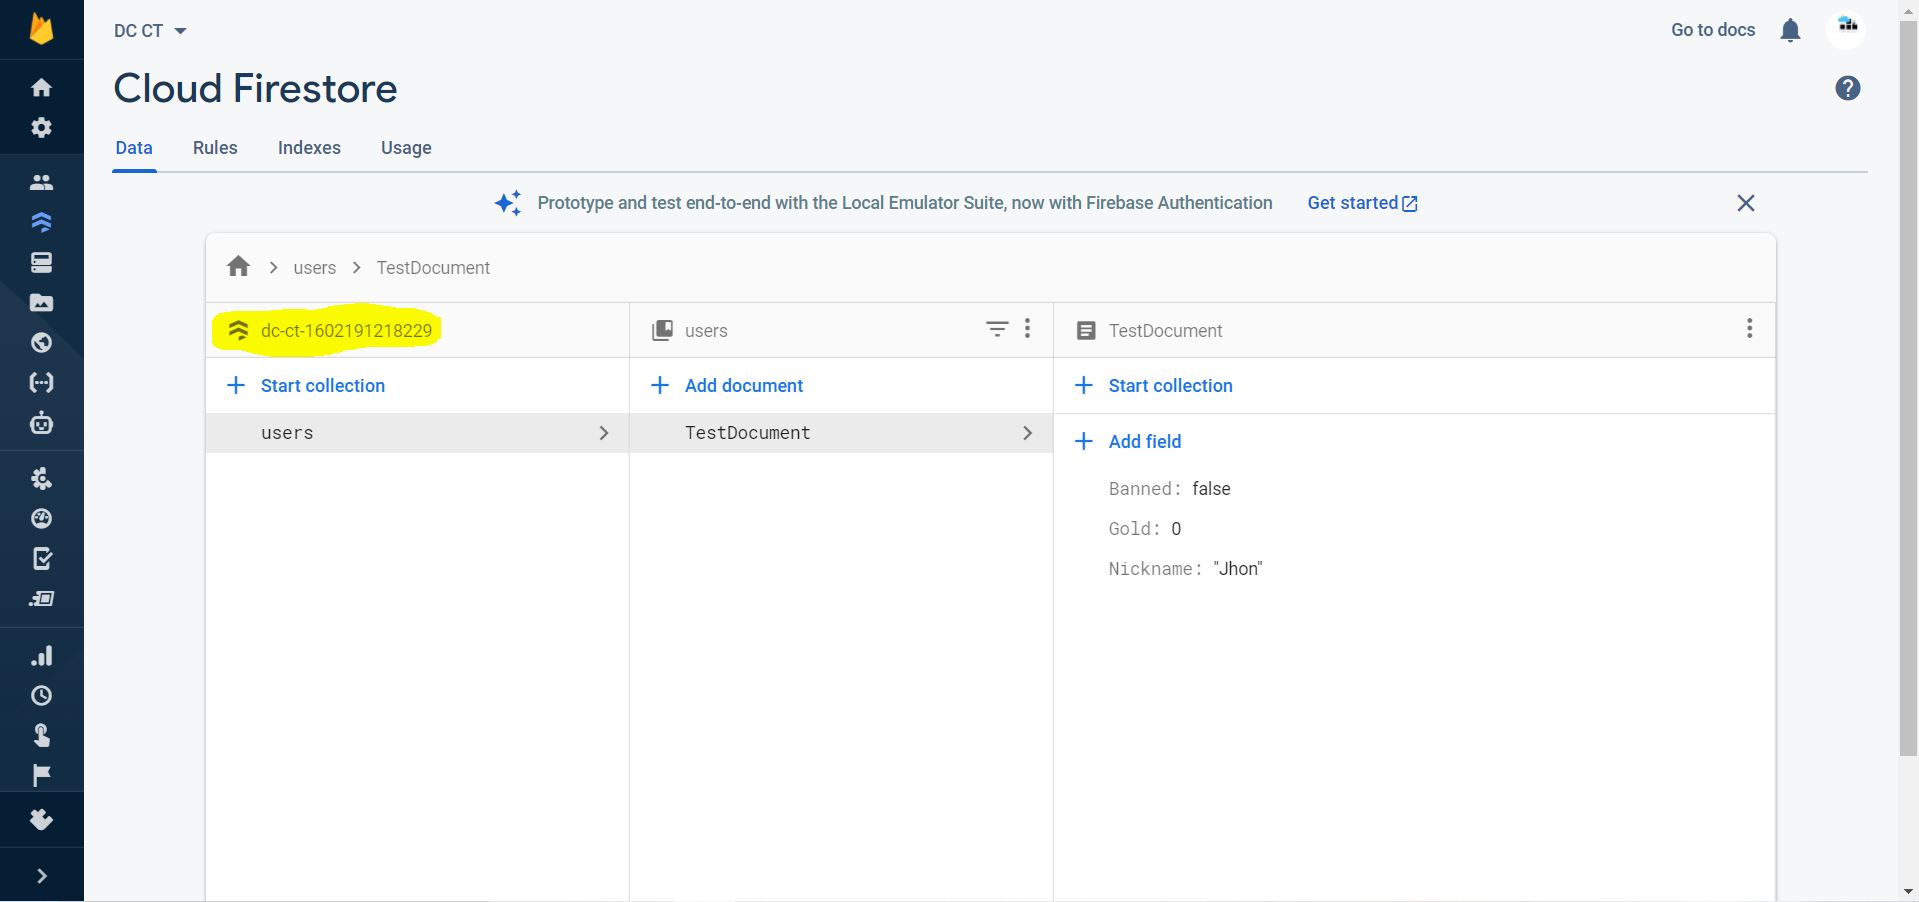Screen dimensions: 1919x902
Task: Dismiss the Local Emulator Suite banner
Action: click(x=1745, y=203)
